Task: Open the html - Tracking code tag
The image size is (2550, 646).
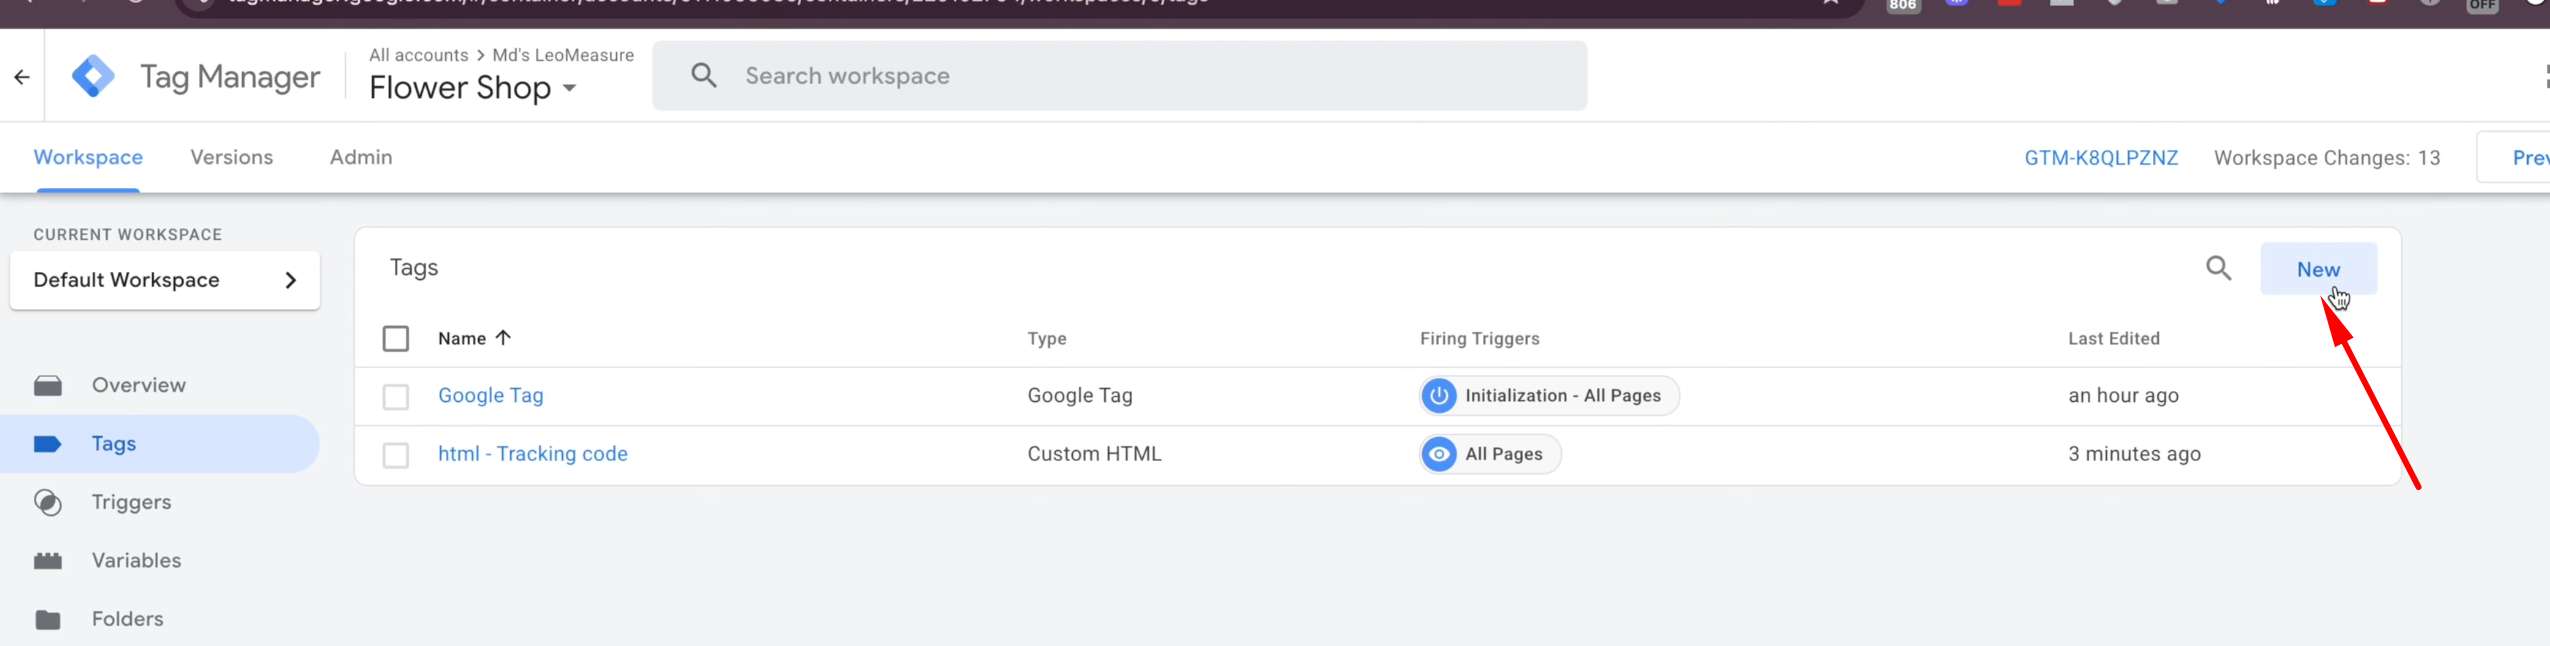Action: [x=532, y=454]
